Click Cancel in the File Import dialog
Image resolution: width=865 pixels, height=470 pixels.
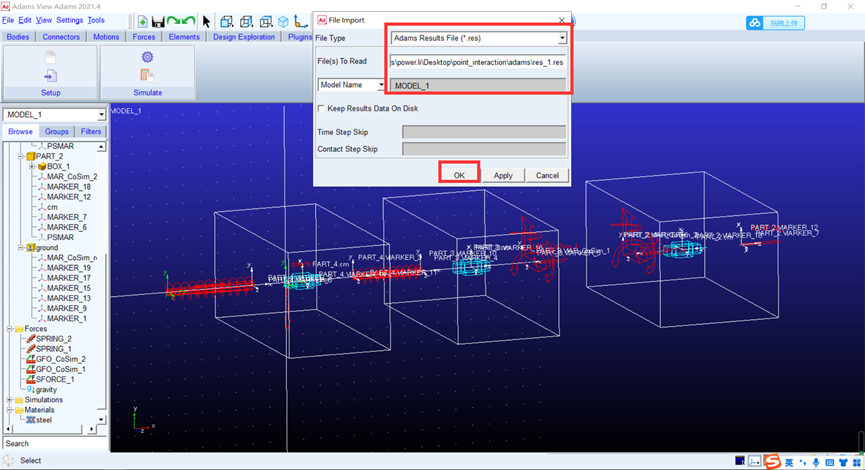pos(547,175)
